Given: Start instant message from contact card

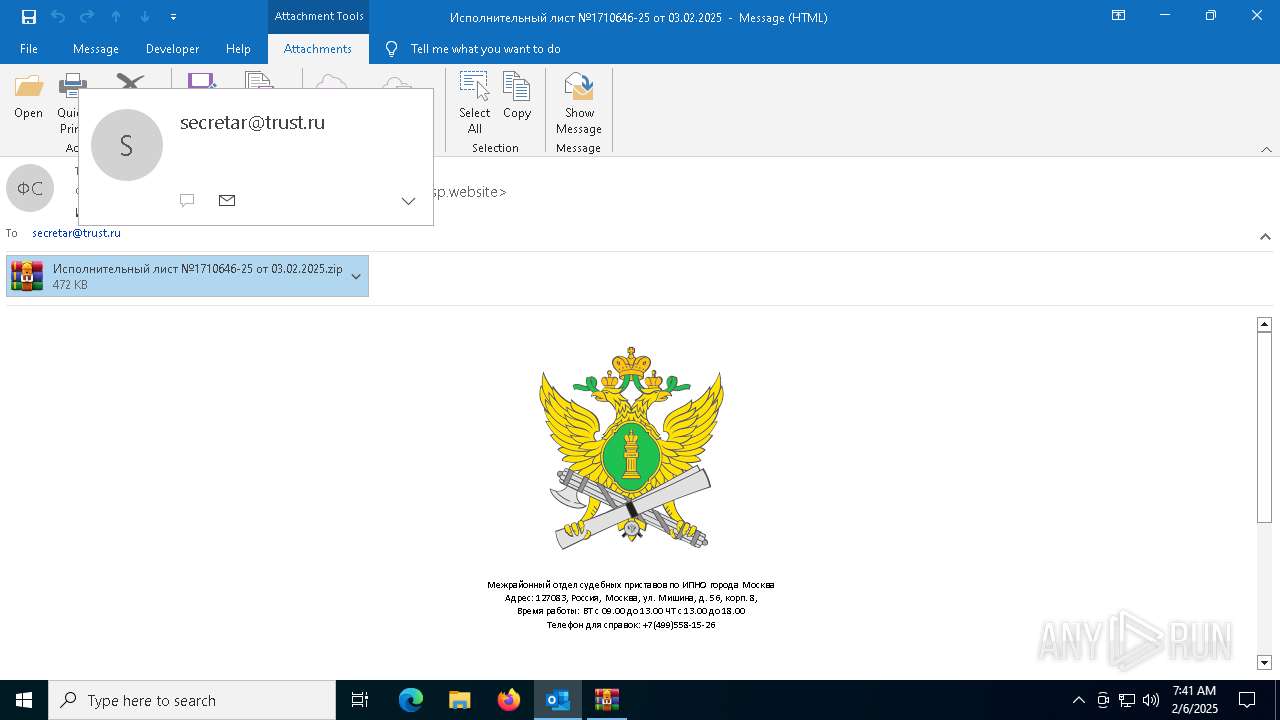Looking at the screenshot, I should coord(187,200).
